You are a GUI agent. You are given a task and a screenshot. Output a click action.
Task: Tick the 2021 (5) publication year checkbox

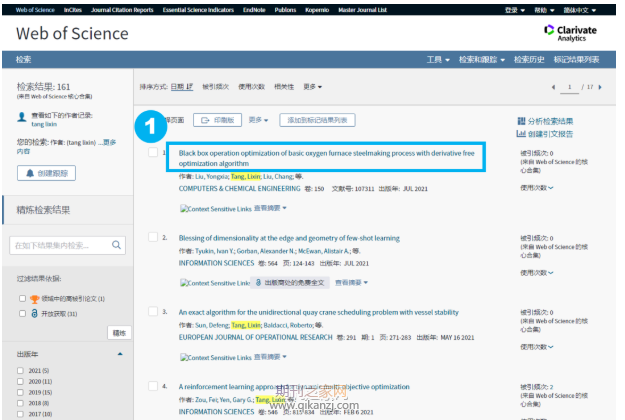pos(20,371)
